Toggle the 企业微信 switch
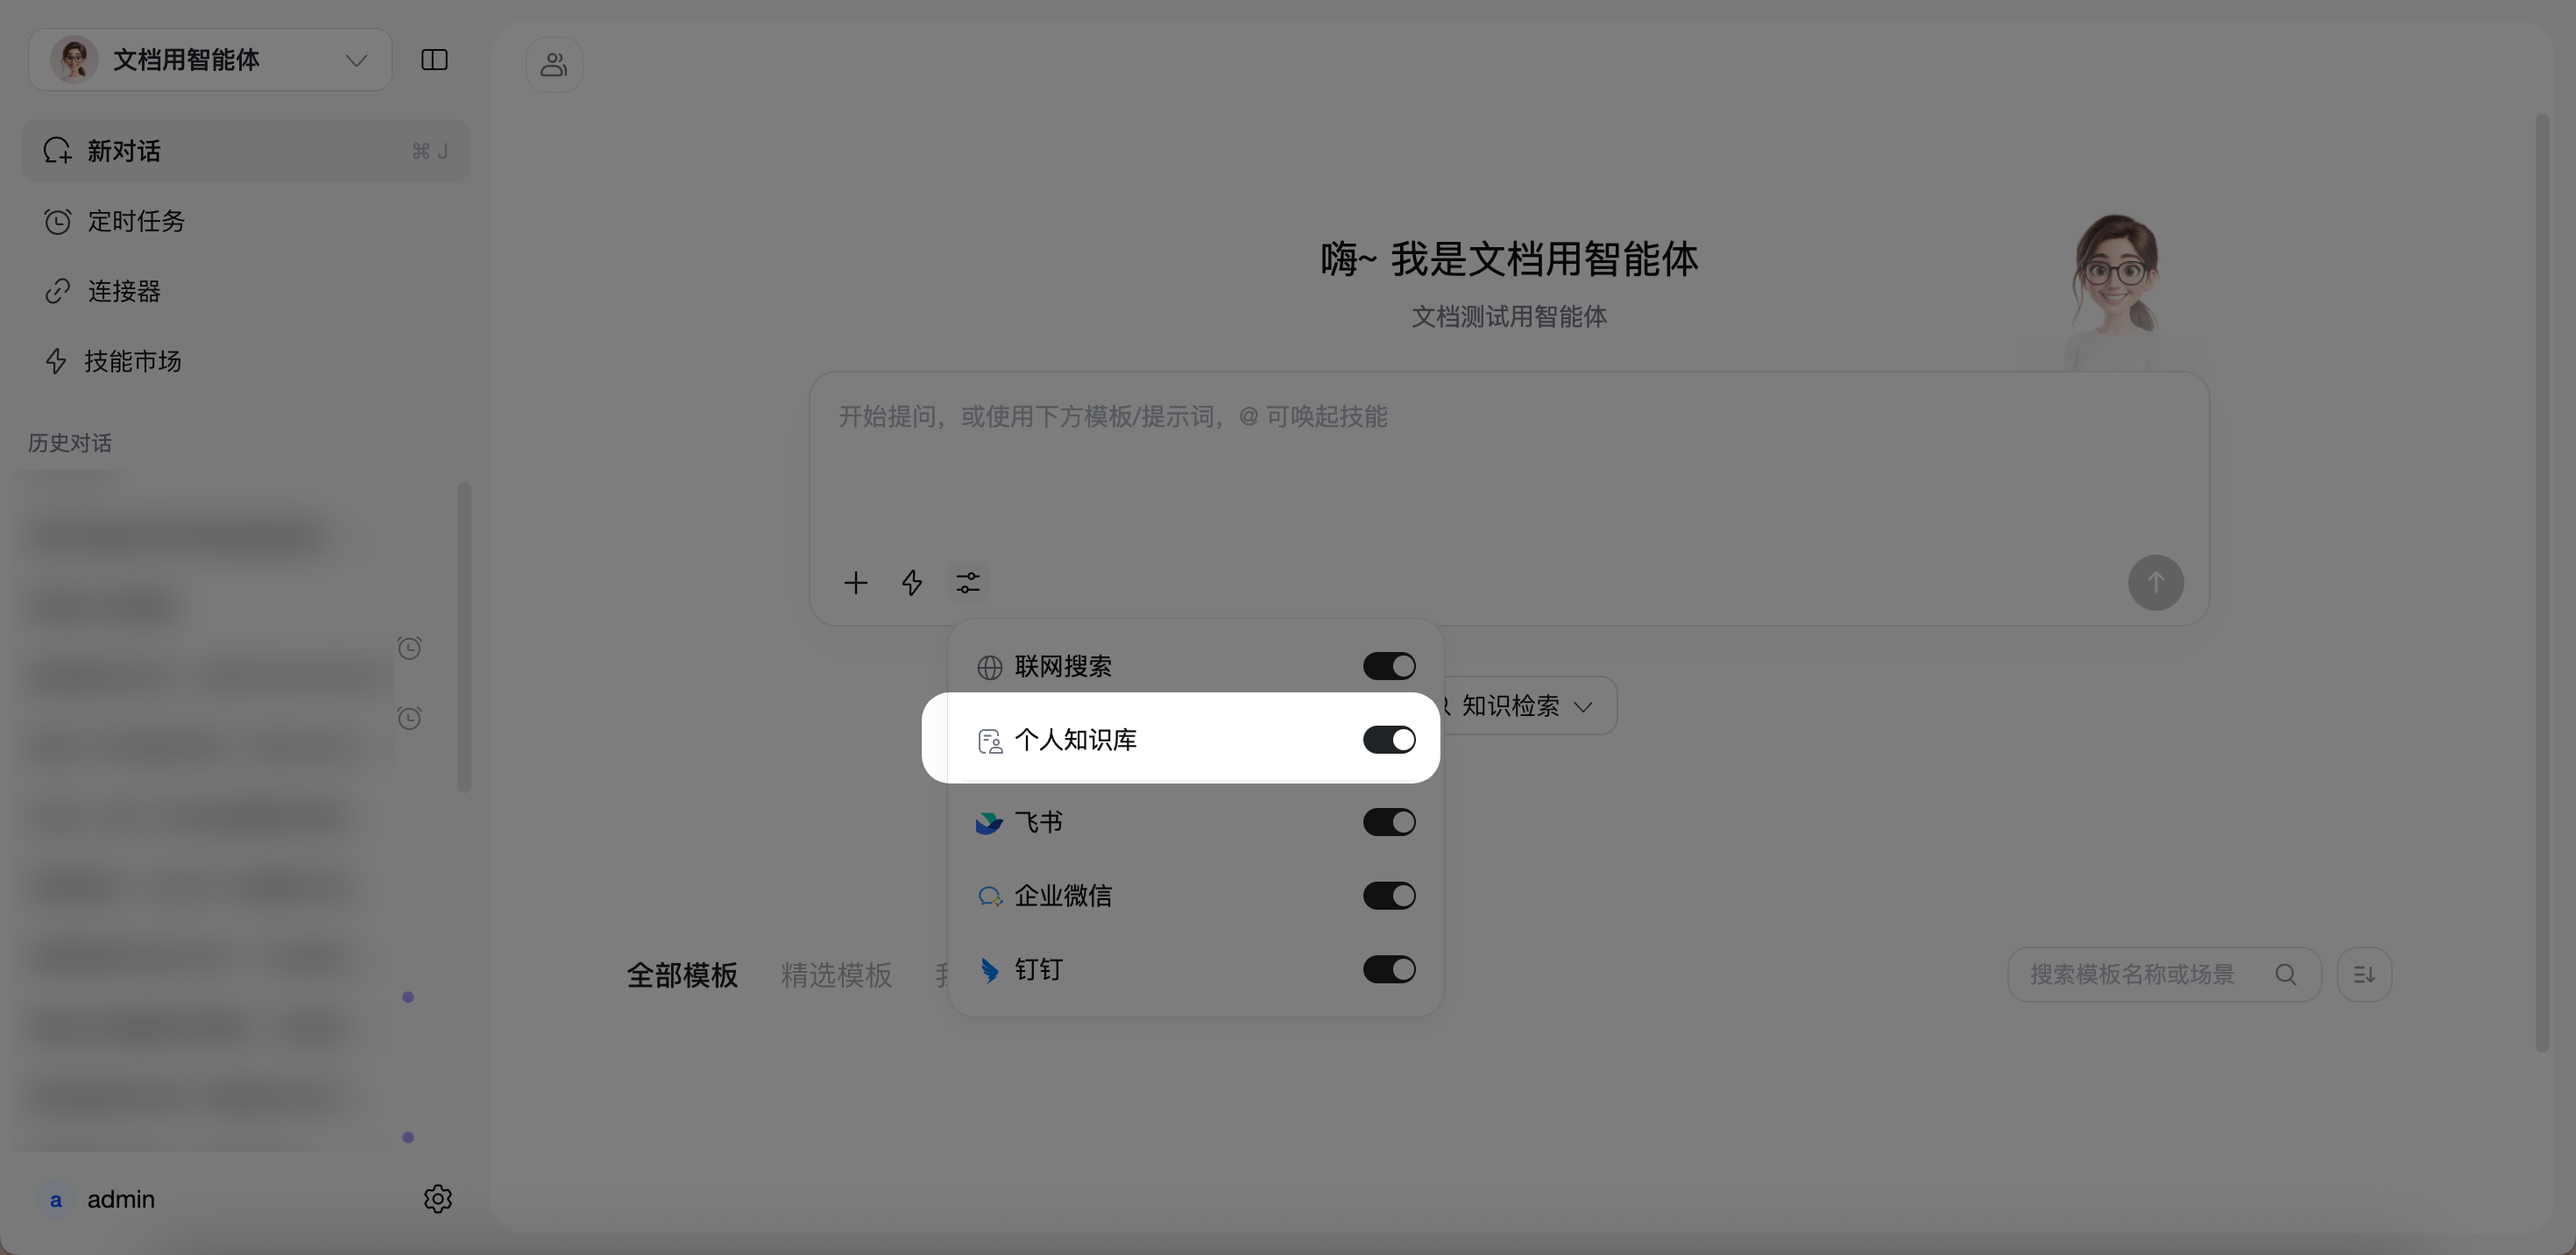The width and height of the screenshot is (2576, 1255). tap(1389, 895)
